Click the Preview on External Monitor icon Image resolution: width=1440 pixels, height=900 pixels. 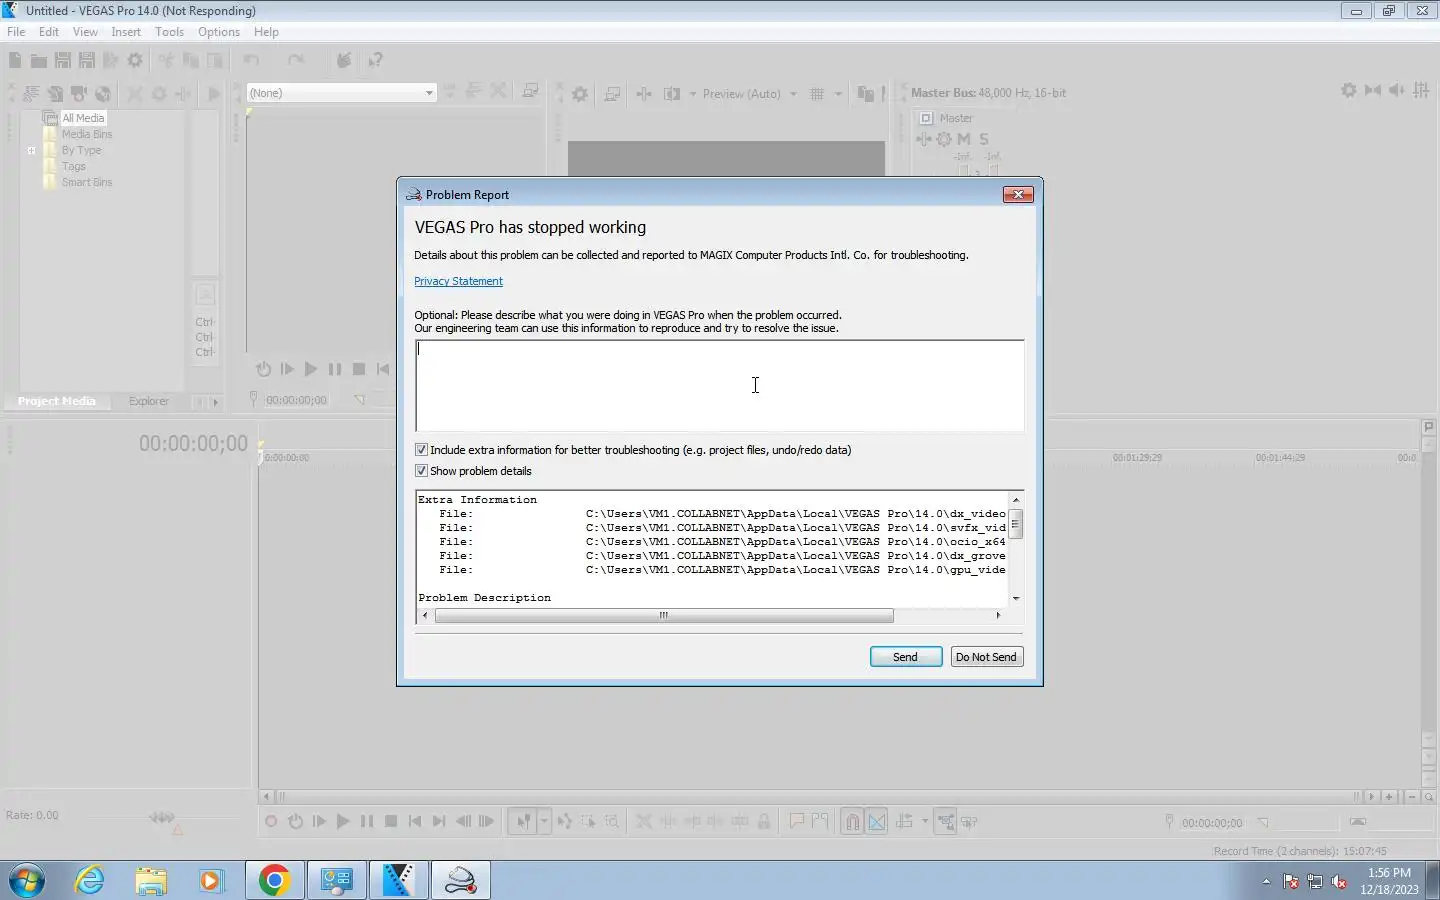coord(612,93)
